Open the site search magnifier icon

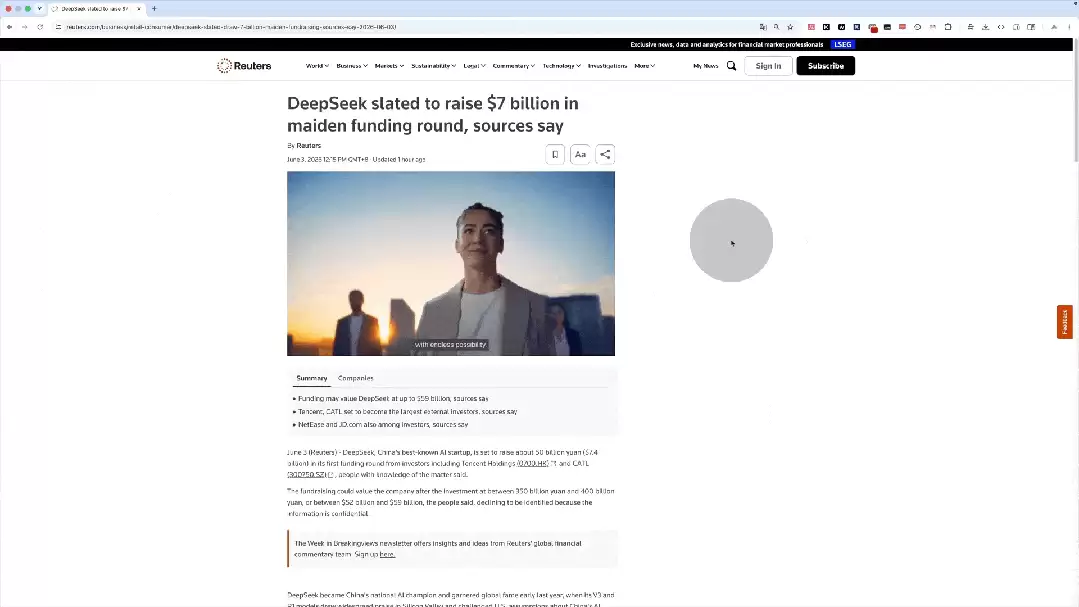(731, 66)
